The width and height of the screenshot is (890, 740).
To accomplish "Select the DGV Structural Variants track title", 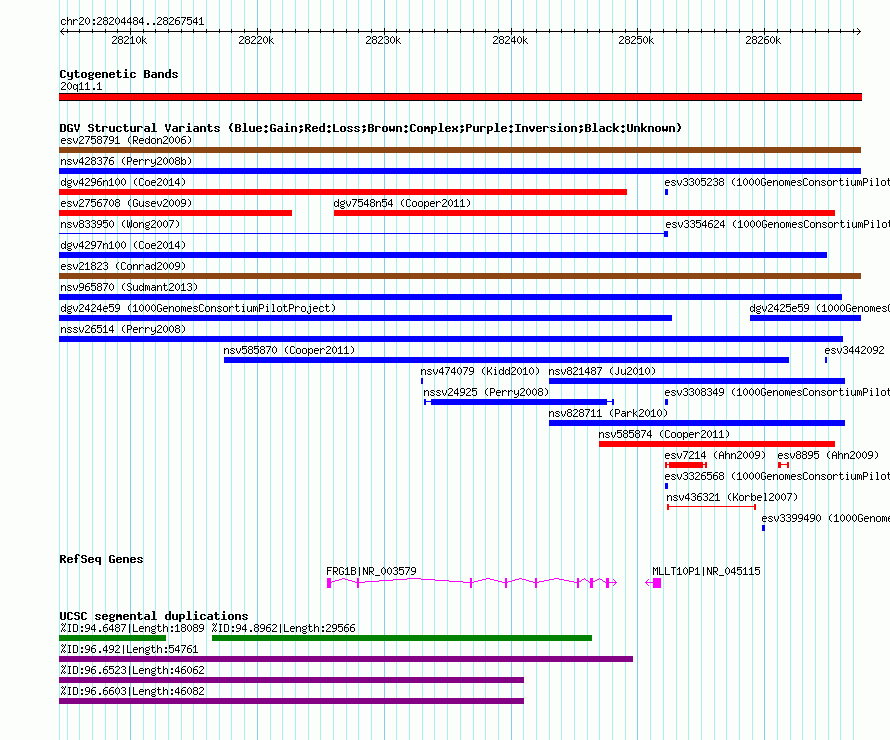I will tap(371, 128).
